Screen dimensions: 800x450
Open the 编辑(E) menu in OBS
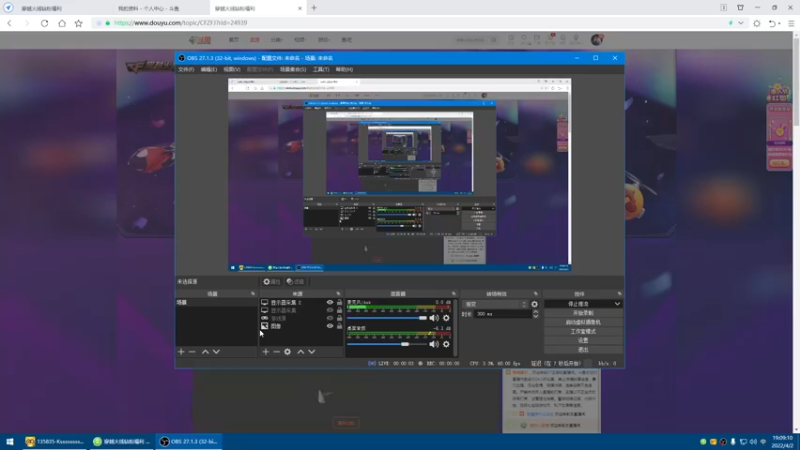[x=209, y=69]
